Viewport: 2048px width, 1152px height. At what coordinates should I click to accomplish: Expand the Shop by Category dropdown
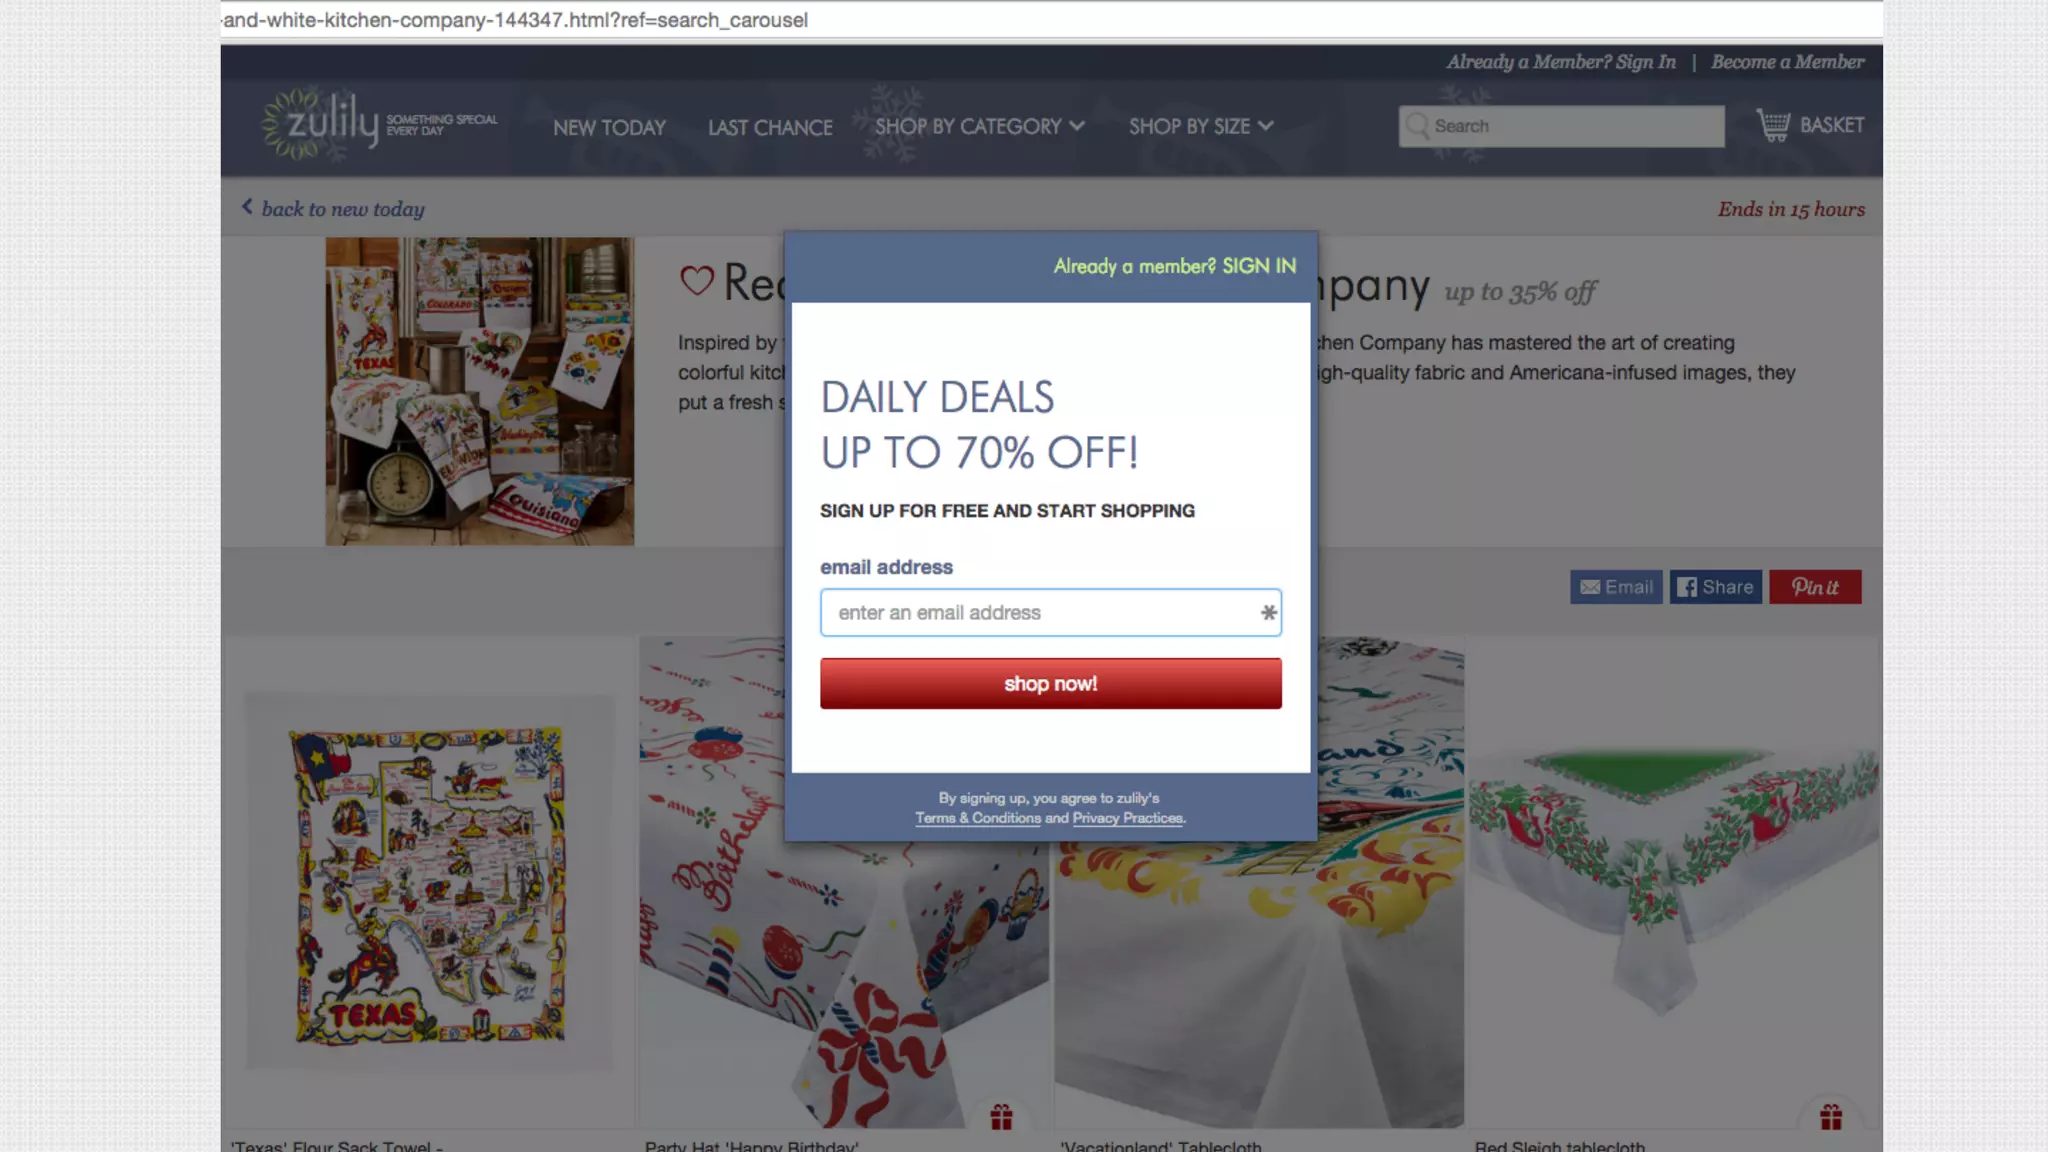pos(979,126)
